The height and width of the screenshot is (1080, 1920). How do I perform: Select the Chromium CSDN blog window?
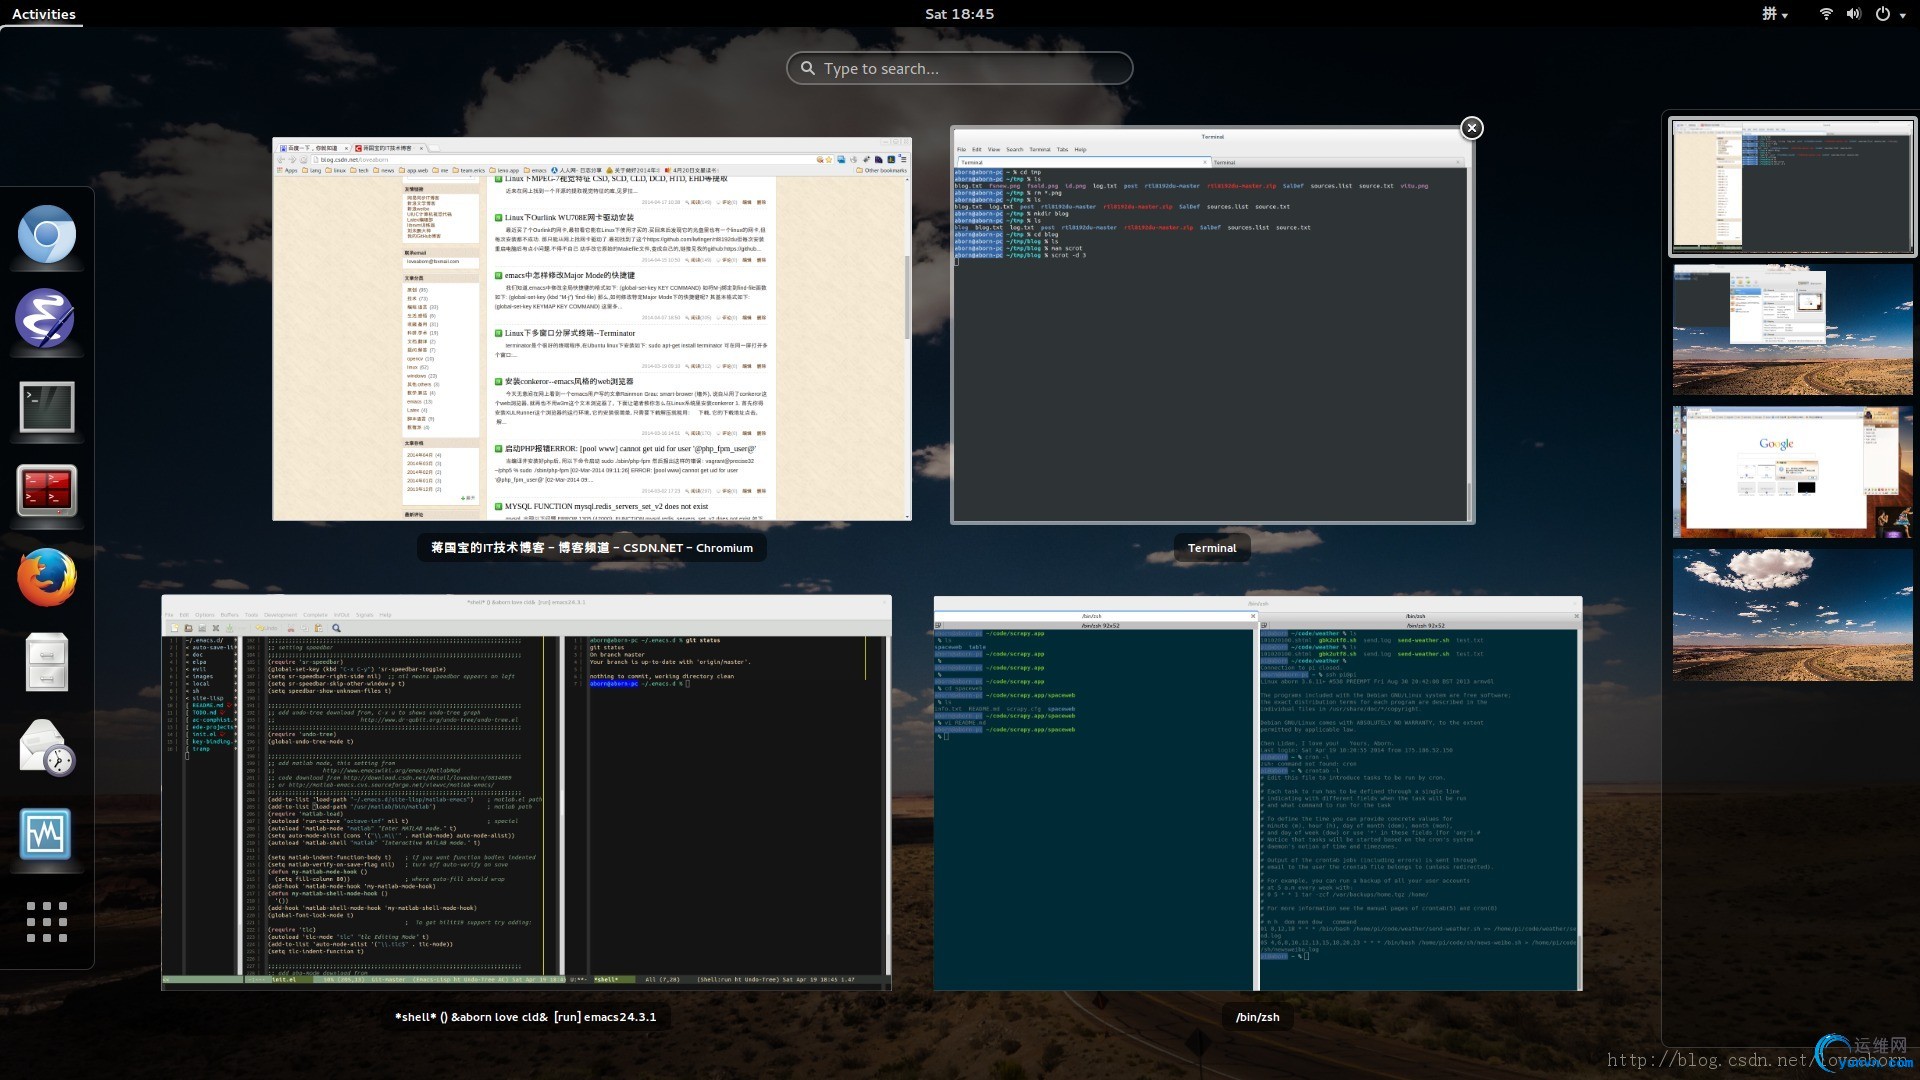point(592,329)
